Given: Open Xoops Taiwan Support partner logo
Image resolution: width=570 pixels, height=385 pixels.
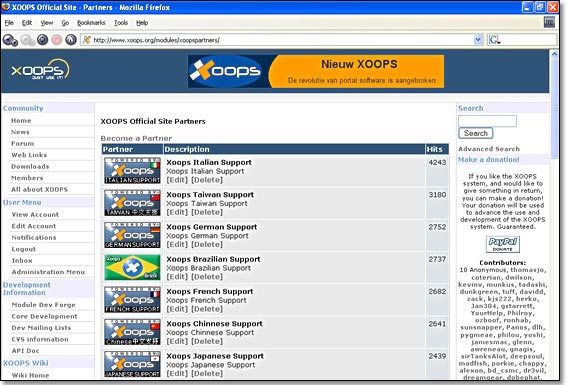Looking at the screenshot, I should [132, 203].
